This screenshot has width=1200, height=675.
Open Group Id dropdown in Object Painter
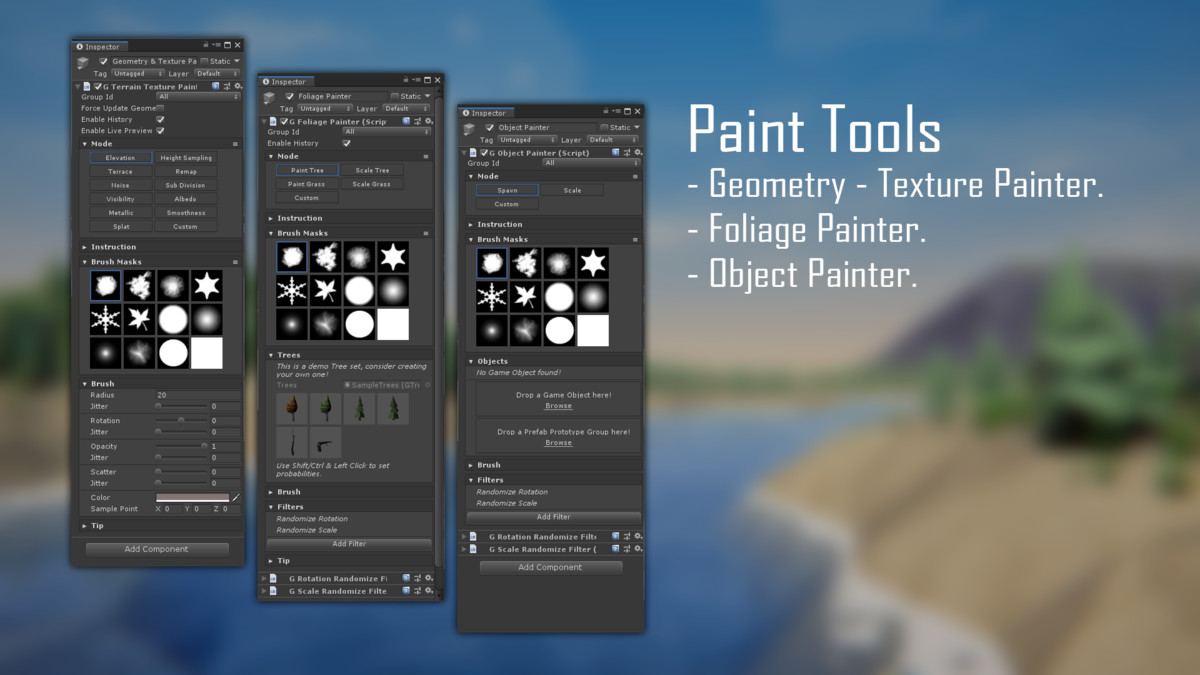tap(590, 163)
